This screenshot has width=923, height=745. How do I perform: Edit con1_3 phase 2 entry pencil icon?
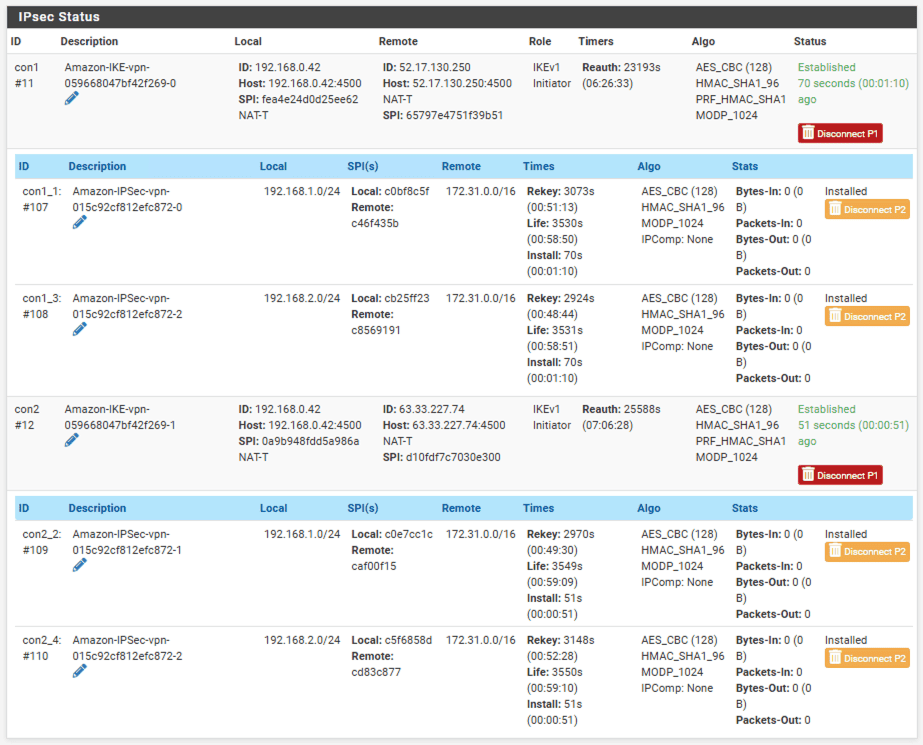79,330
